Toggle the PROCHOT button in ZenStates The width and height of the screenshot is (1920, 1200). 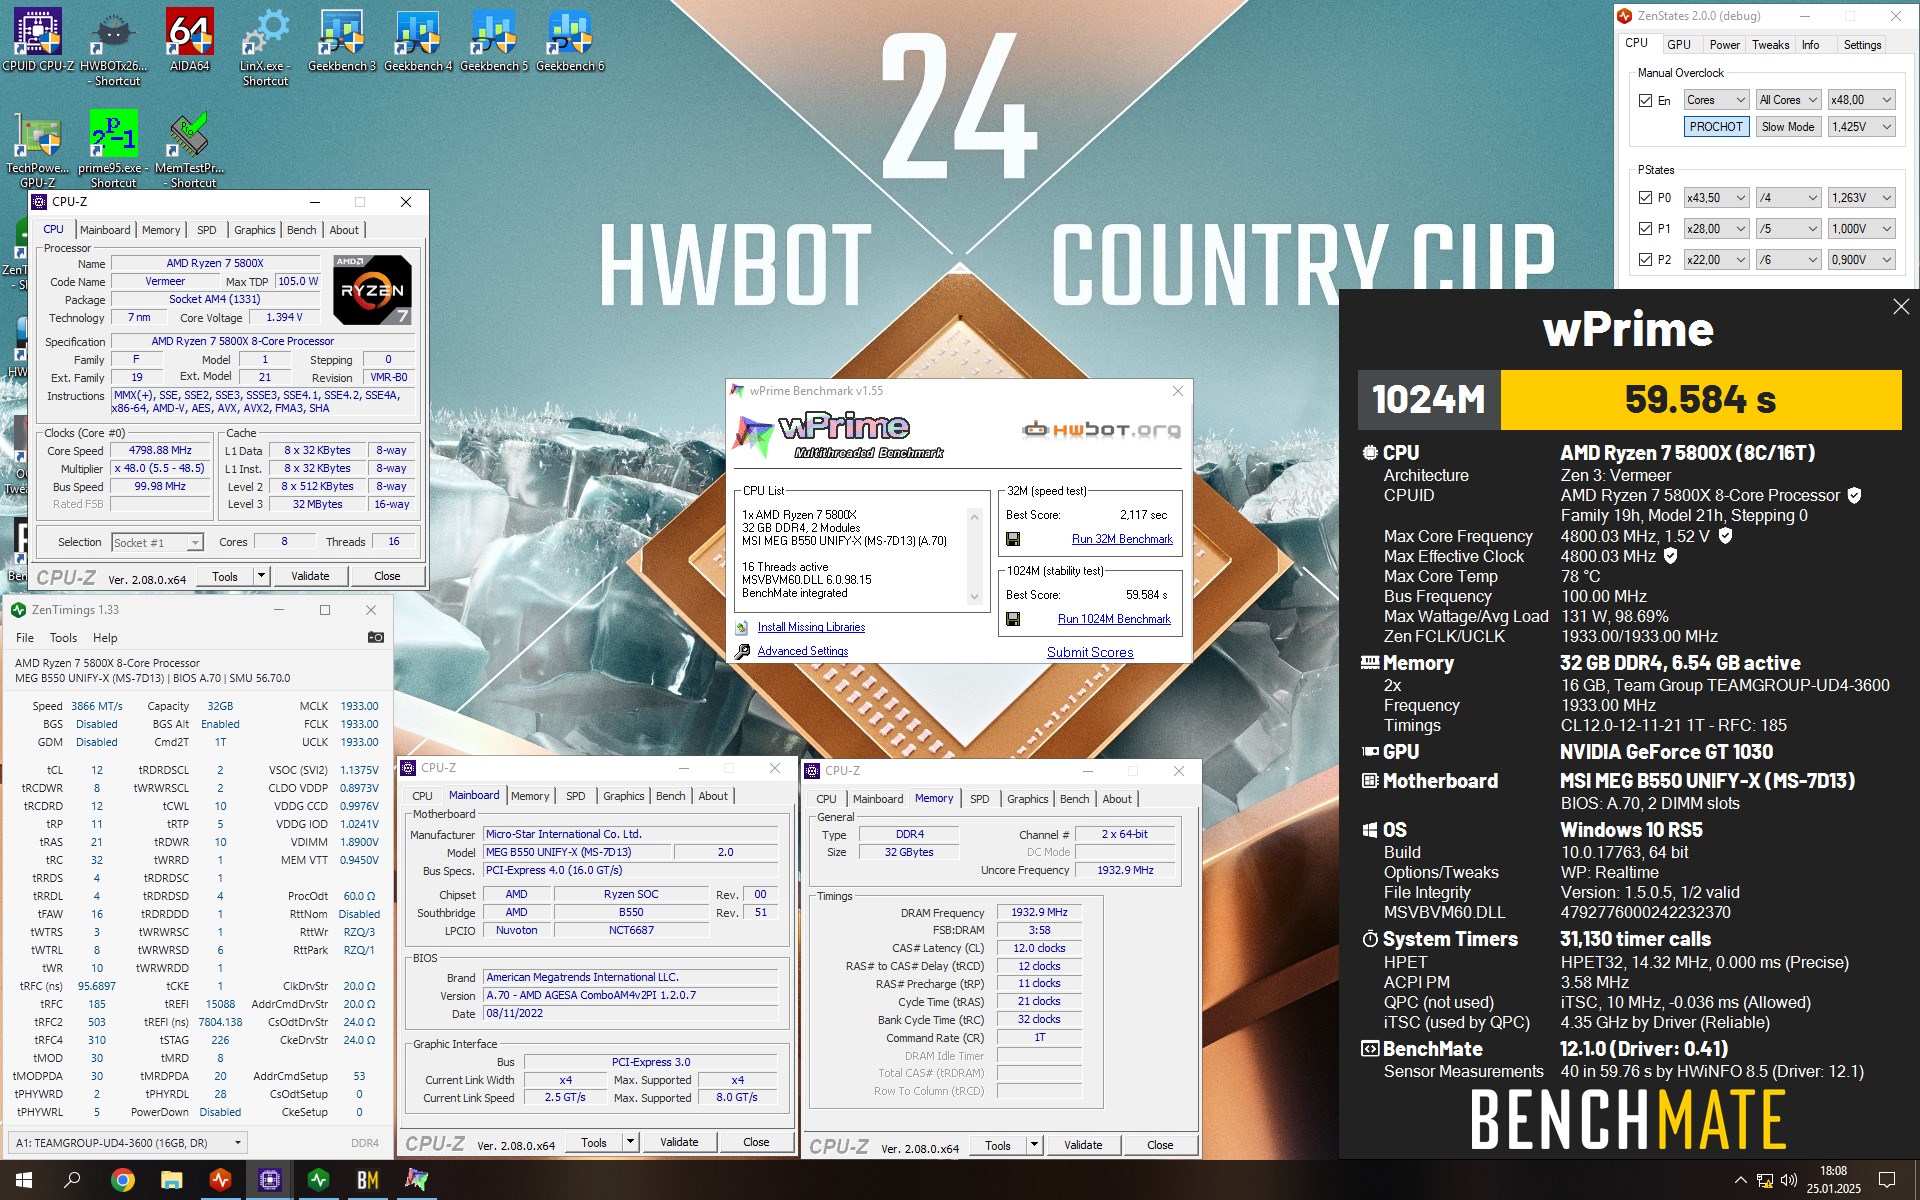(x=1716, y=127)
